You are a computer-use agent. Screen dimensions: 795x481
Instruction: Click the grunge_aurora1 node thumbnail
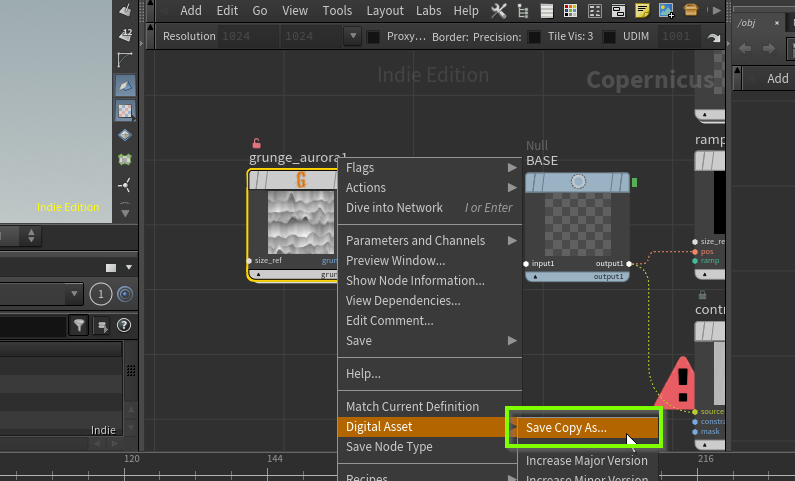[x=298, y=221]
